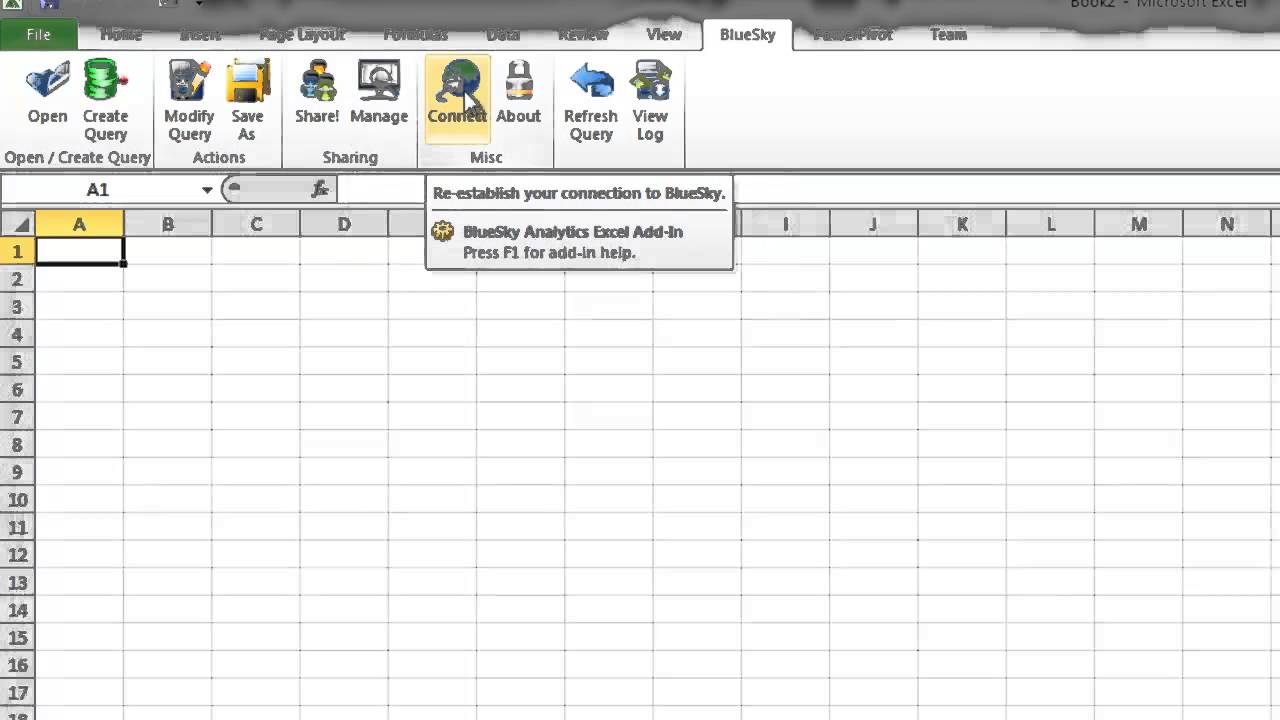Select column C header

click(256, 224)
